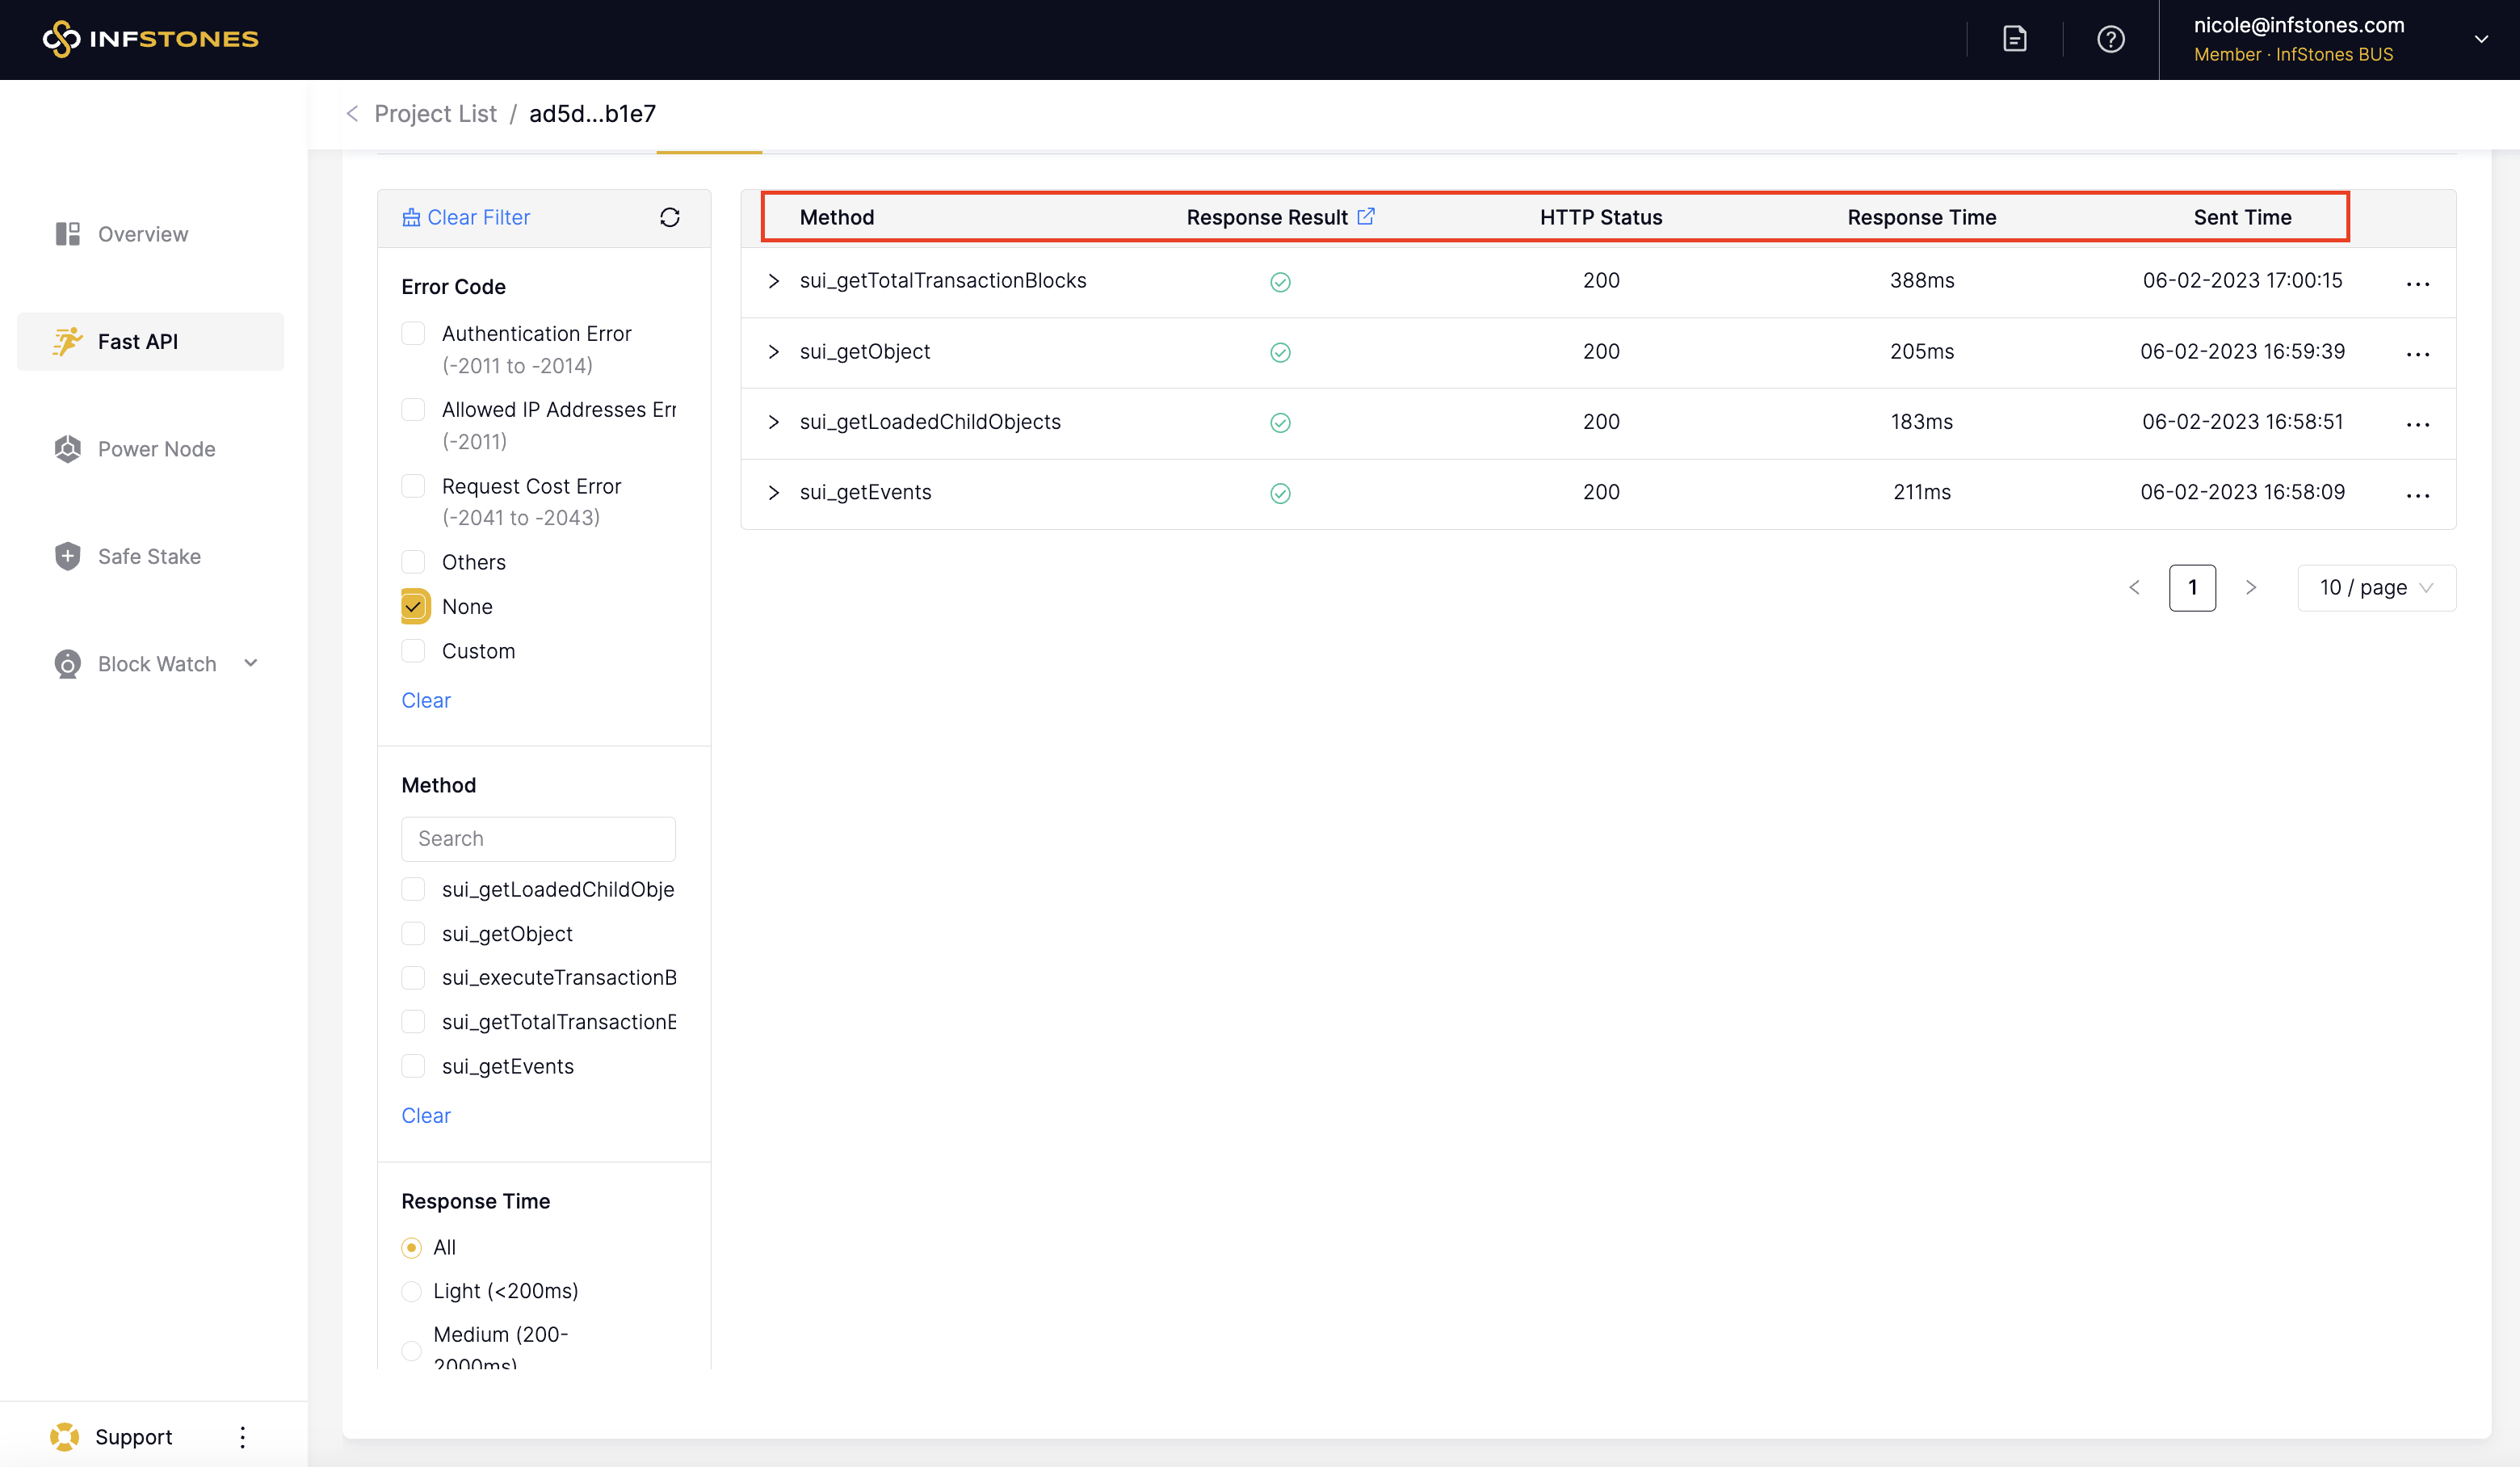2520x1467 pixels.
Task: Uncheck the None error code checkbox
Action: pyautogui.click(x=414, y=607)
